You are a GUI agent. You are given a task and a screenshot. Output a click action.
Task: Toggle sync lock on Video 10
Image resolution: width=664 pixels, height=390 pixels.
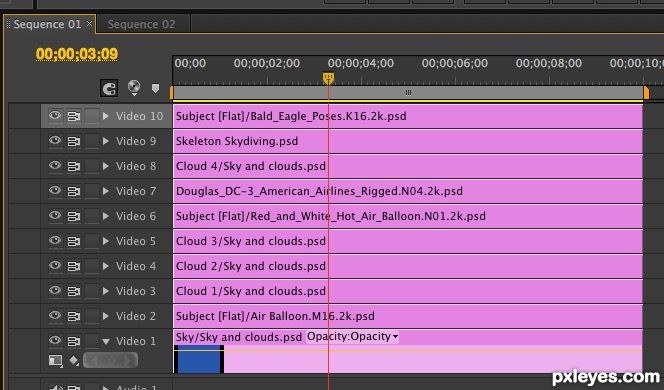coord(74,116)
